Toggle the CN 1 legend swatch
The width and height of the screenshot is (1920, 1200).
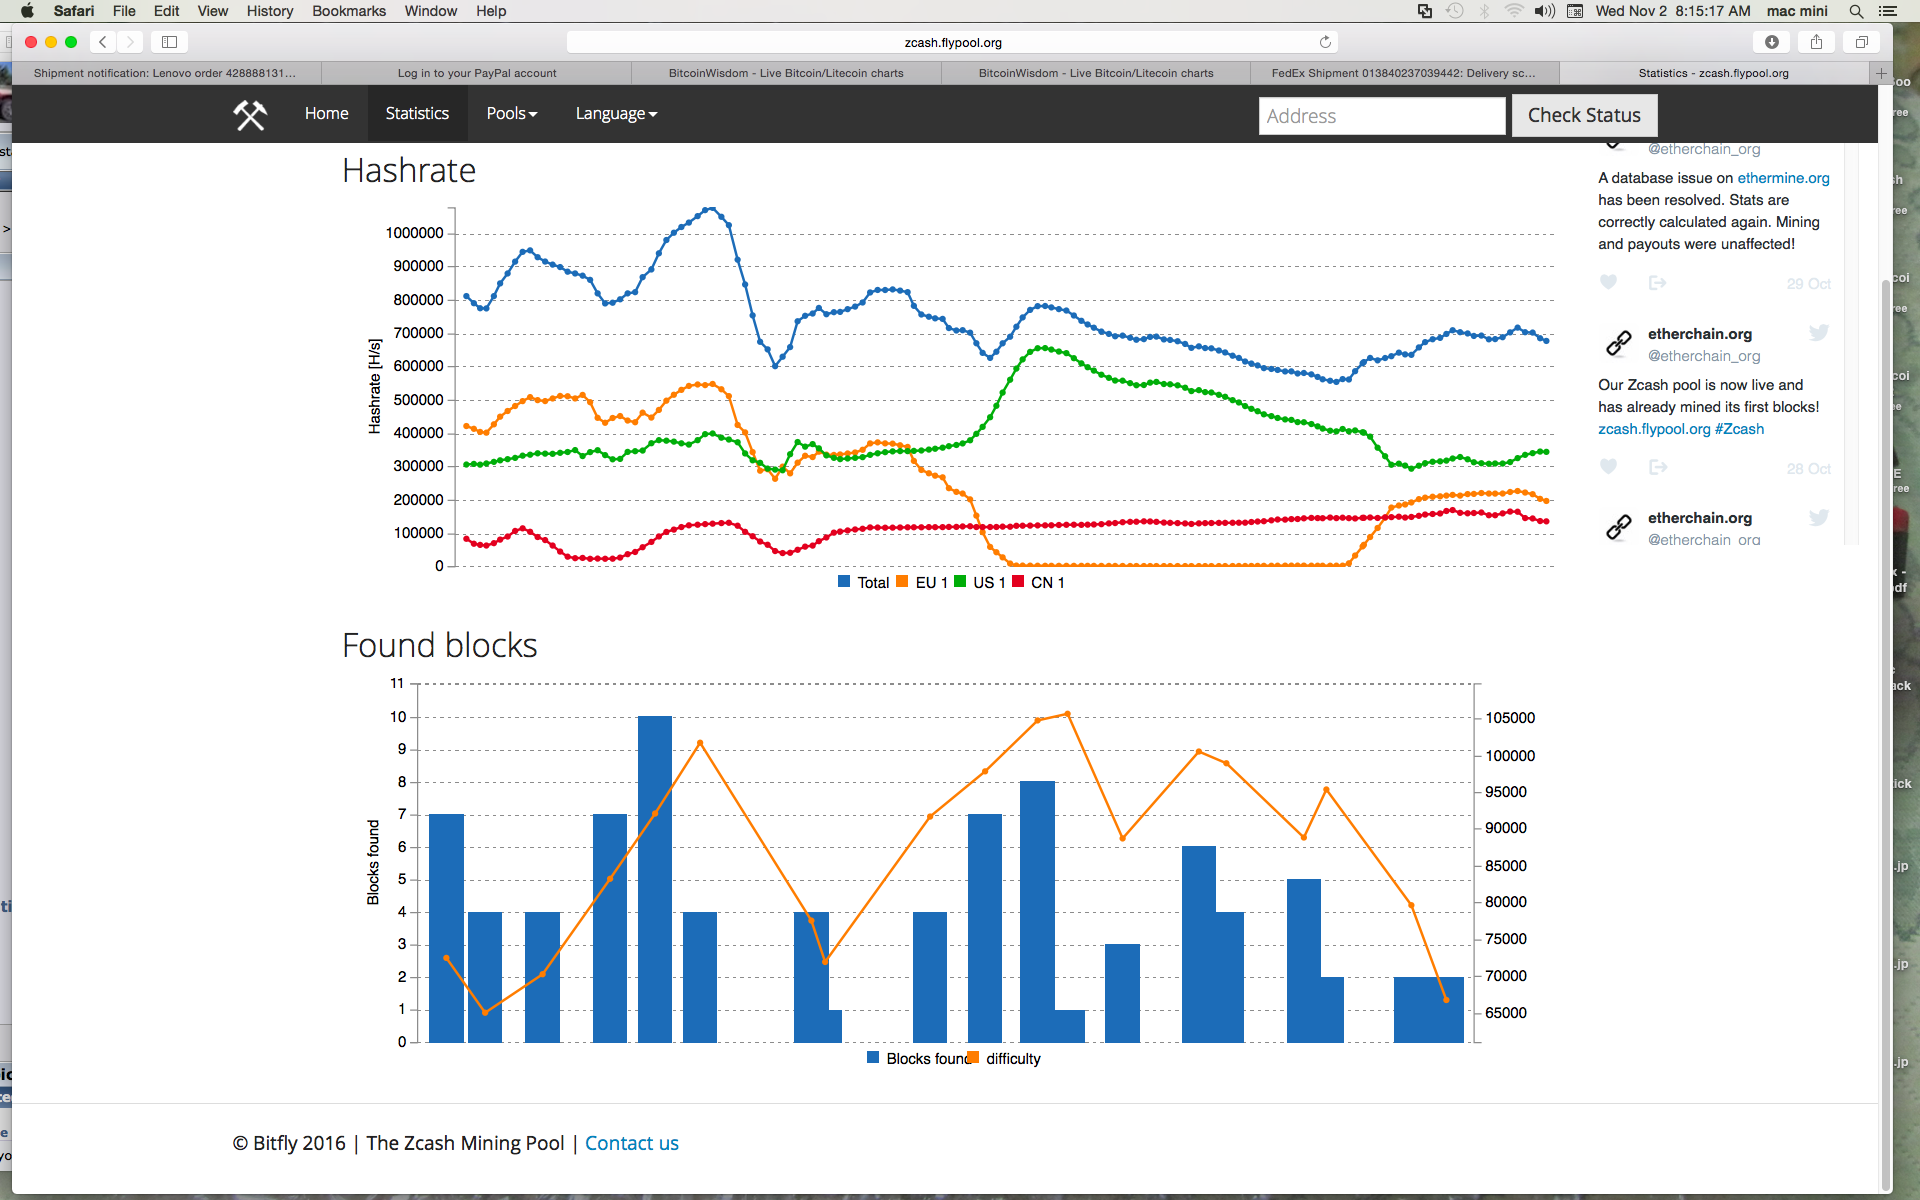tap(1018, 582)
